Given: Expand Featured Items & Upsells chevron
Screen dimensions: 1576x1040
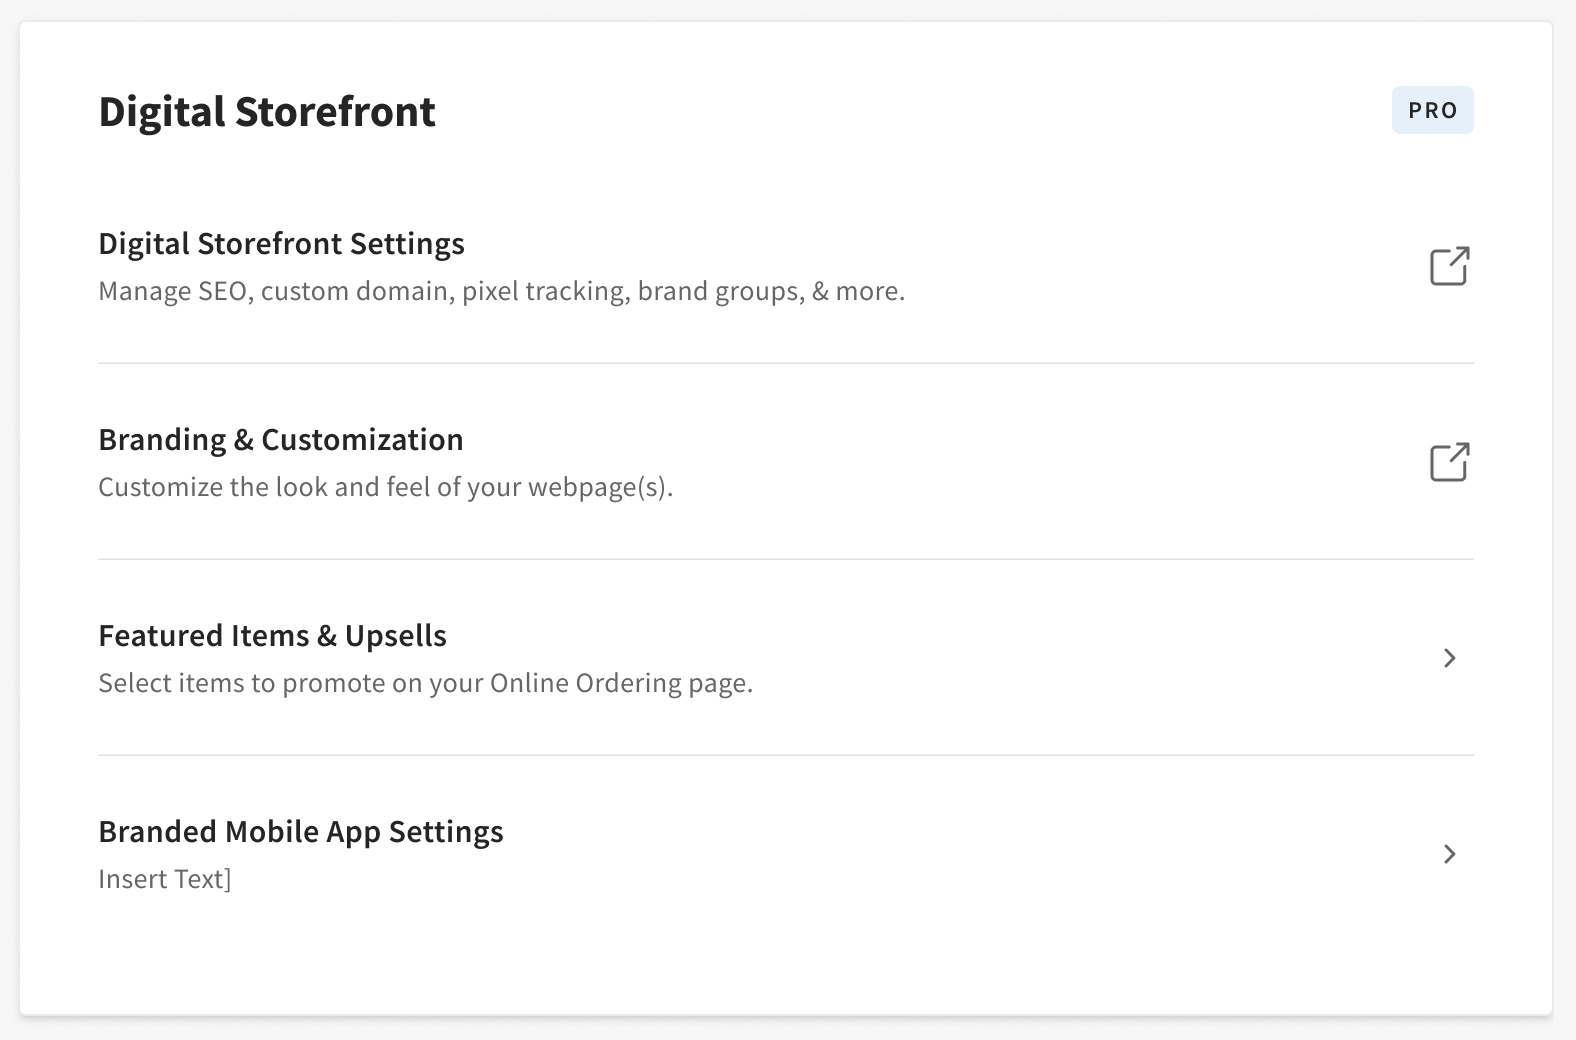Looking at the screenshot, I should tap(1449, 658).
